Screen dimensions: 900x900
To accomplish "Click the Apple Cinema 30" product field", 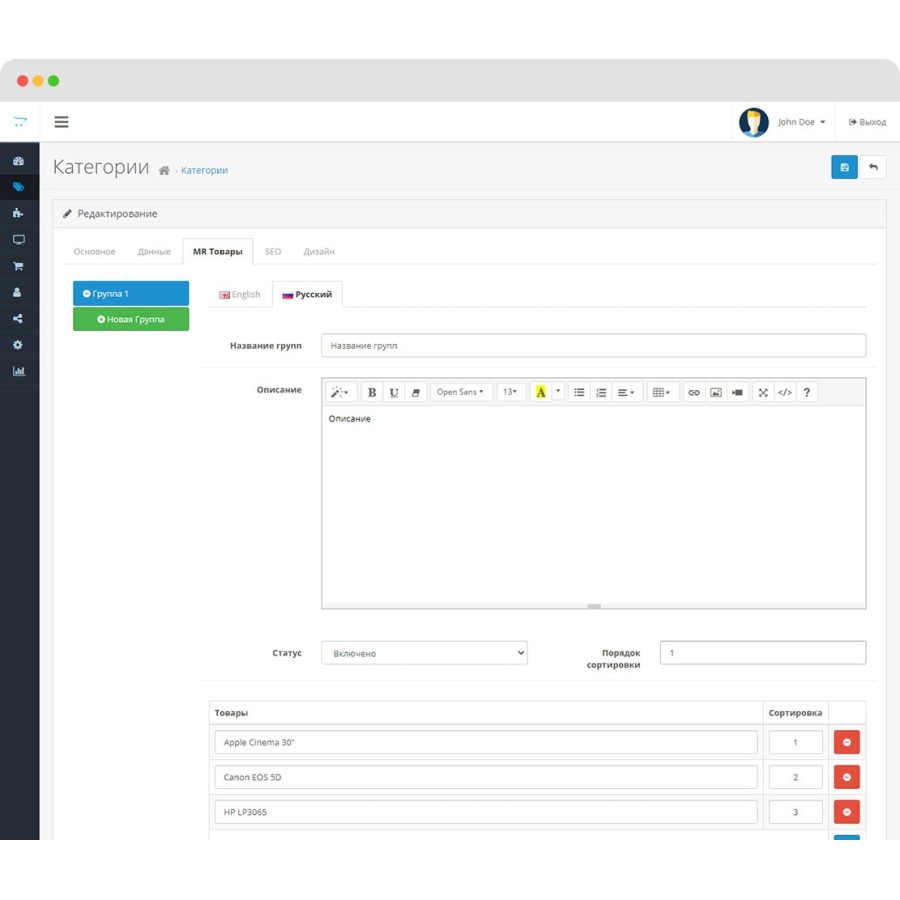I will (486, 742).
